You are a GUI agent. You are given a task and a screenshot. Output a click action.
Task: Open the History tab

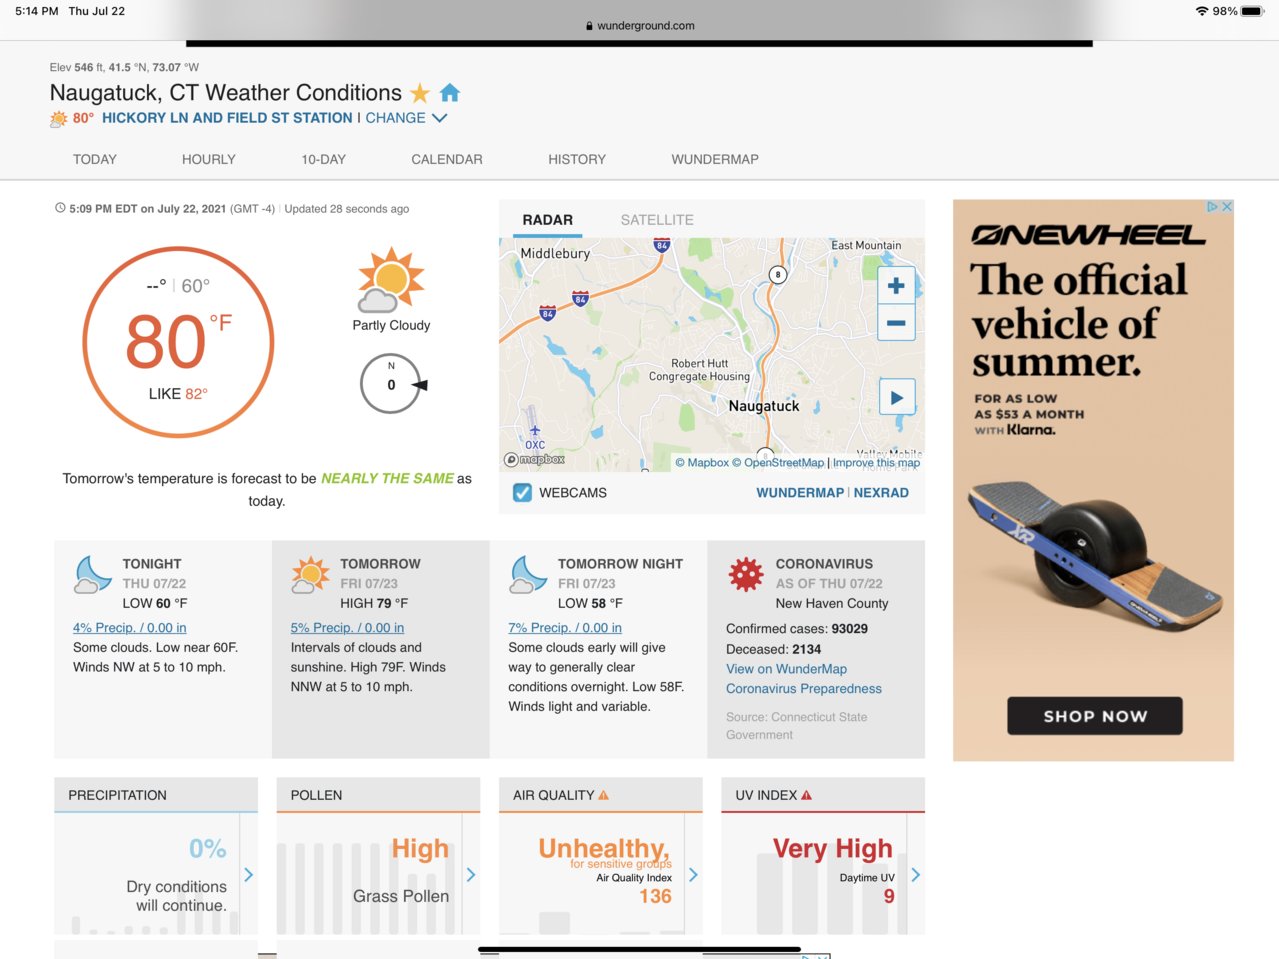(577, 159)
